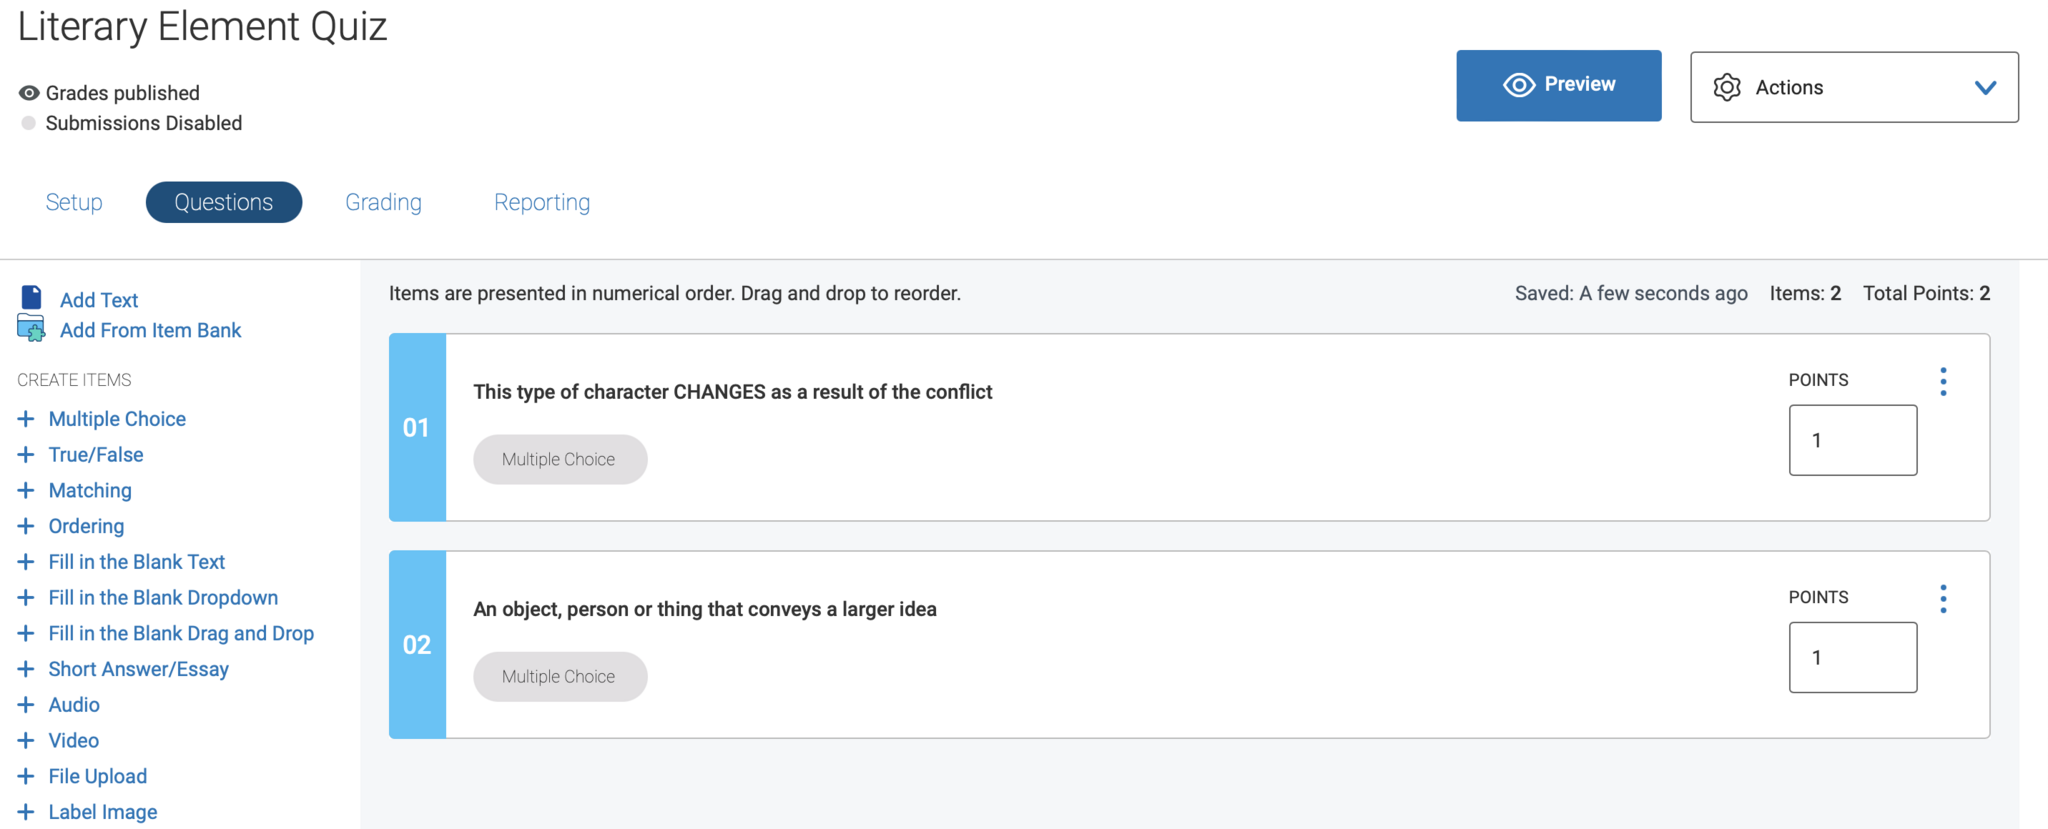Click the plus icon next to Multiple Choice
The image size is (2048, 829).
pos(26,419)
